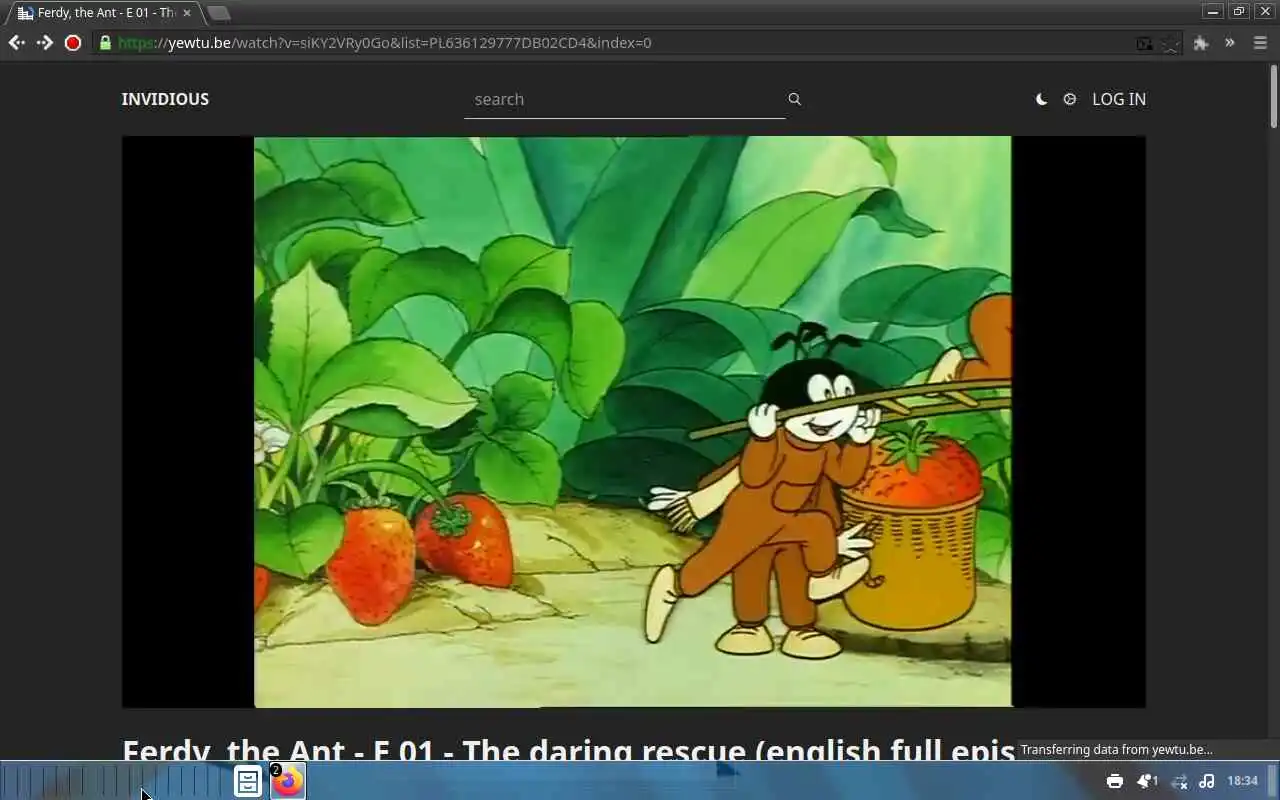Stop page loading with the red stop button

tap(72, 43)
